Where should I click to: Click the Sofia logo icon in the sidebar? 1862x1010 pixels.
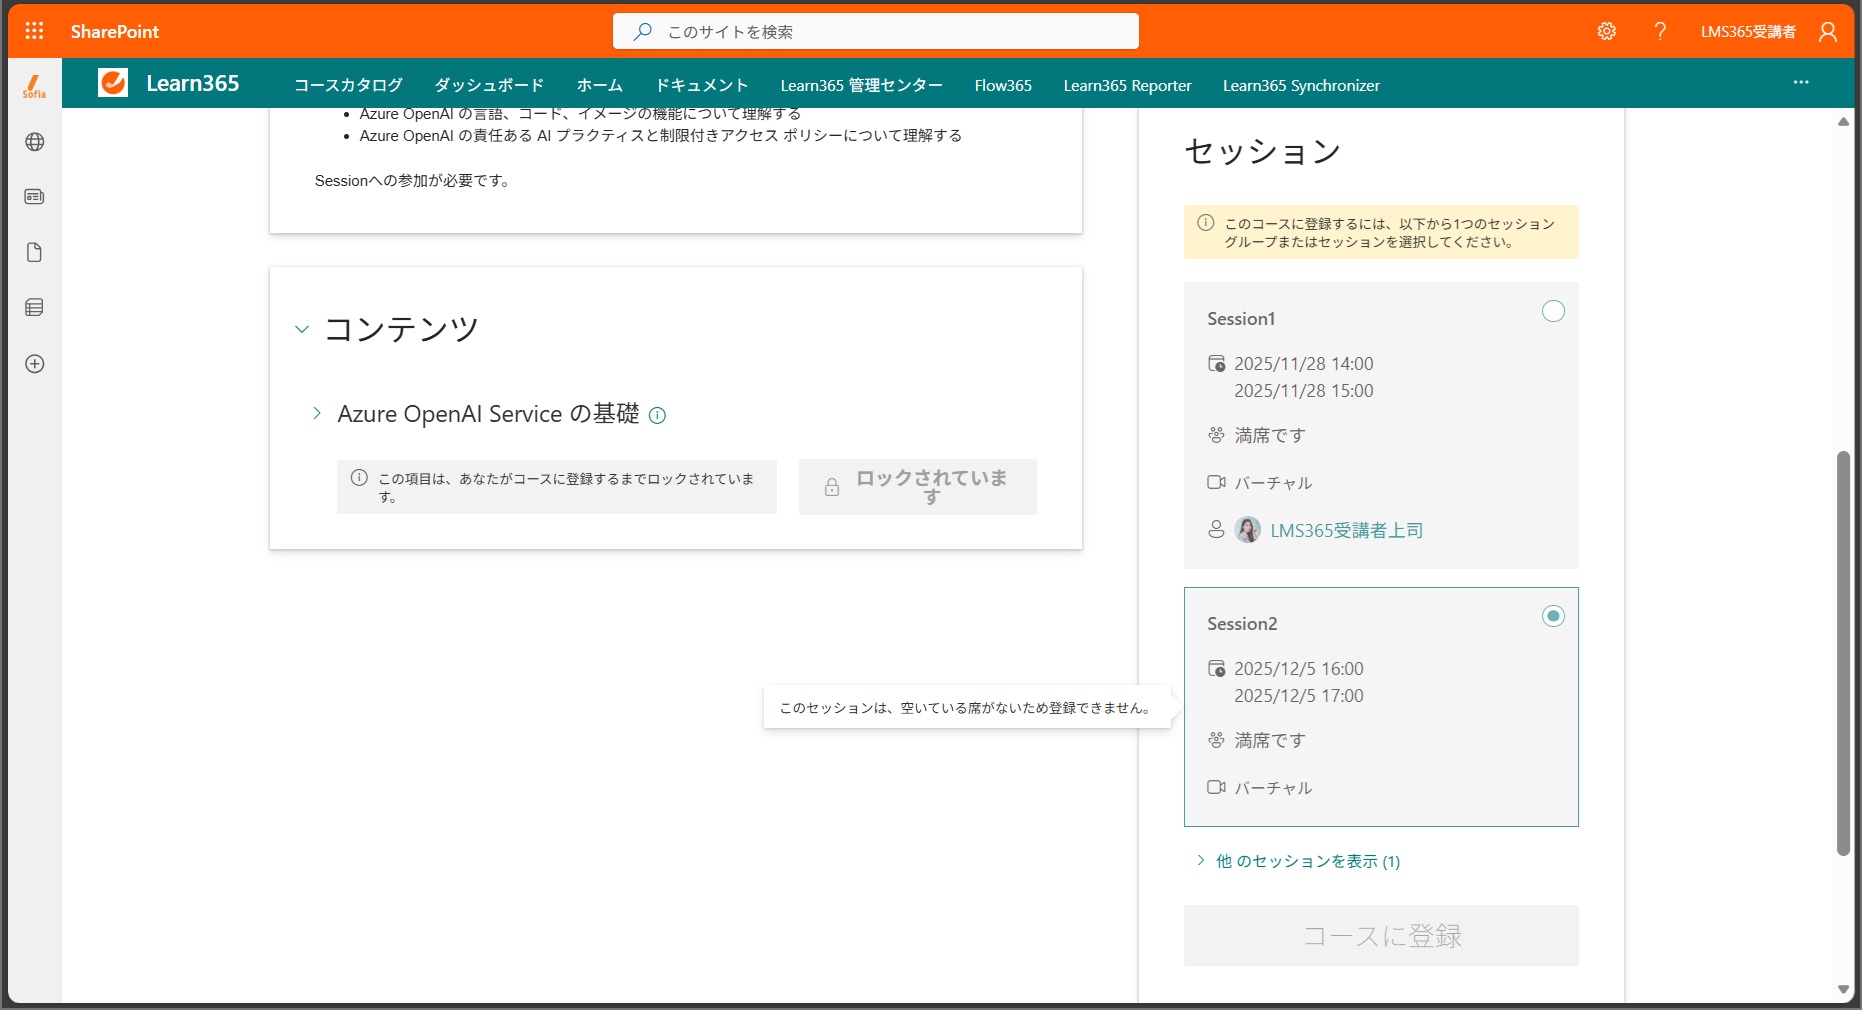point(34,86)
